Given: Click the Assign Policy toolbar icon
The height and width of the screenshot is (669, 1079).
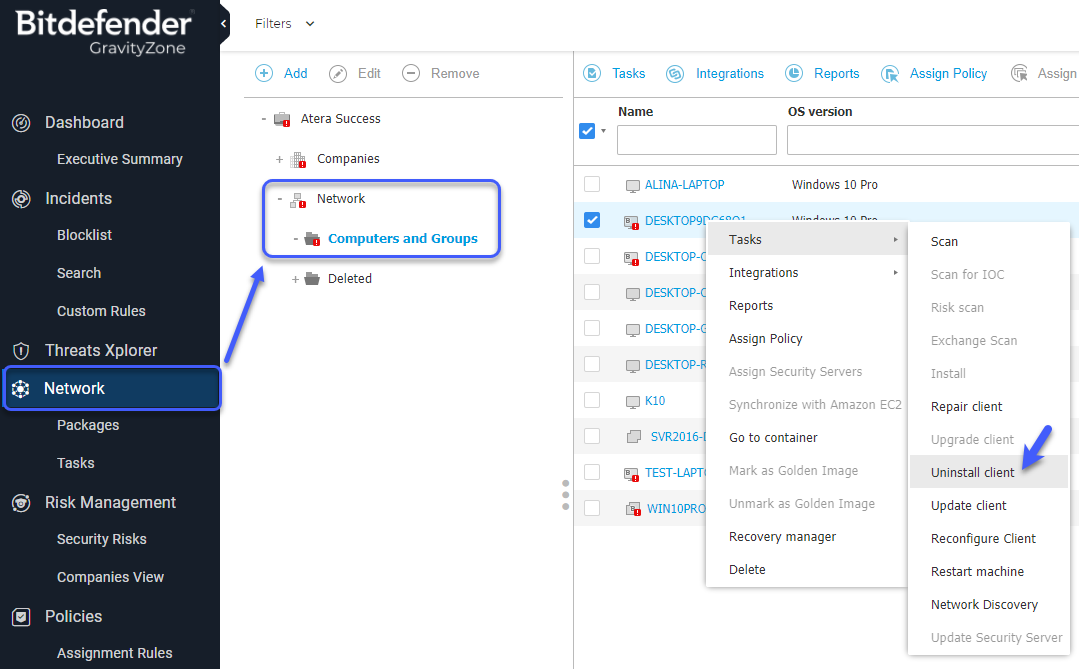Looking at the screenshot, I should [890, 74].
